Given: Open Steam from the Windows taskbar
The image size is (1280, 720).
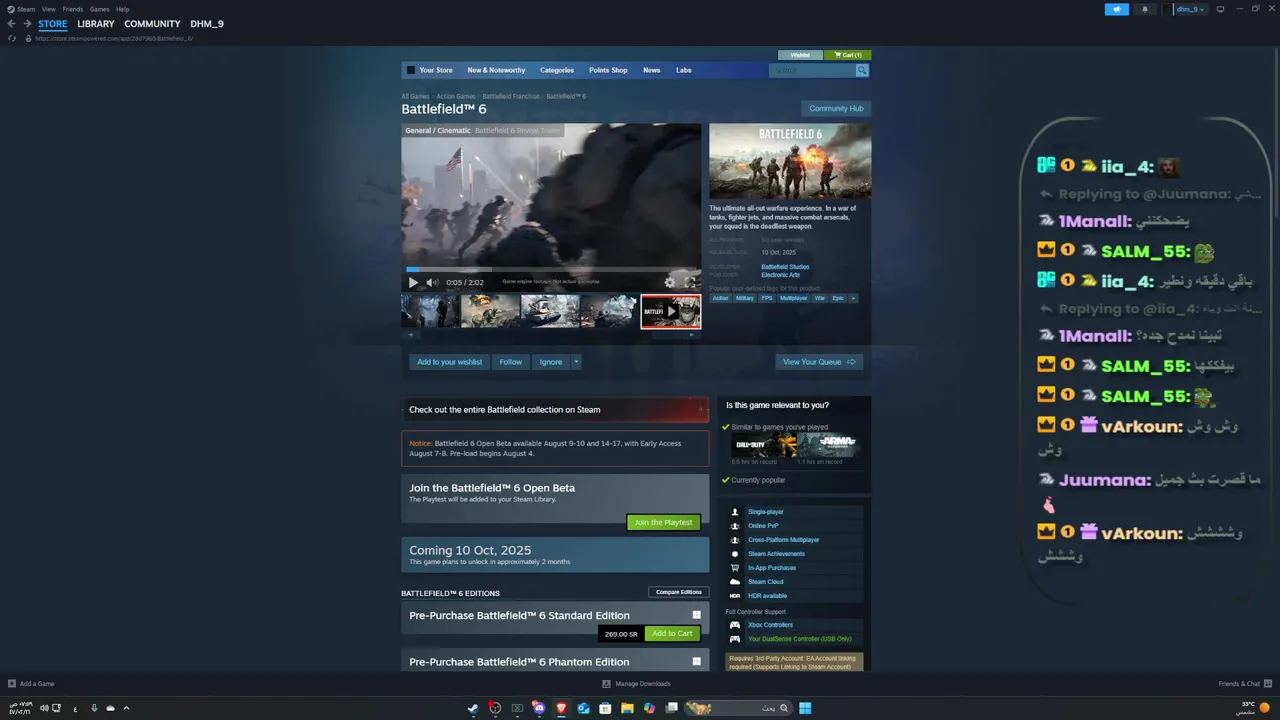Looking at the screenshot, I should [473, 708].
